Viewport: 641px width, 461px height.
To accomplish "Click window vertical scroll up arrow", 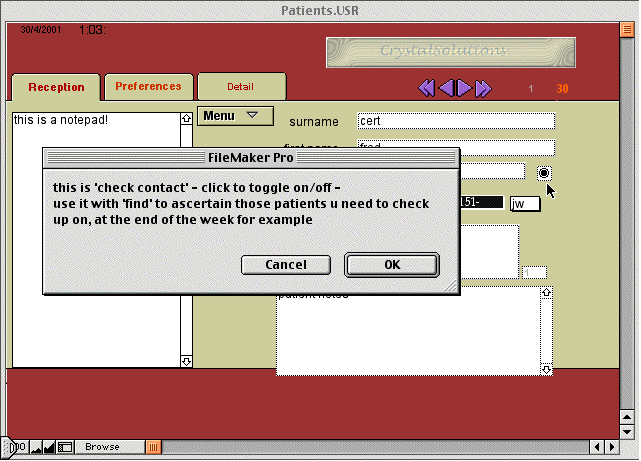I will (x=627, y=417).
